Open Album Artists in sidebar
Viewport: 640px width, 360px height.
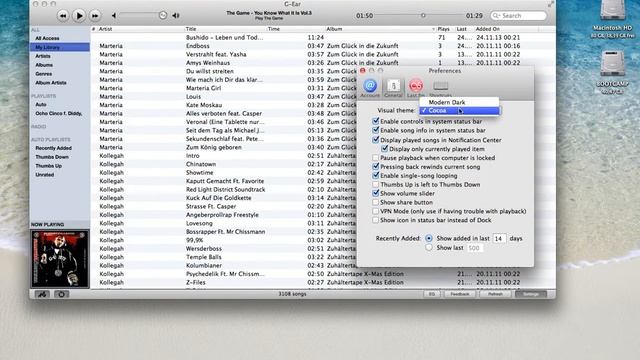tap(51, 83)
